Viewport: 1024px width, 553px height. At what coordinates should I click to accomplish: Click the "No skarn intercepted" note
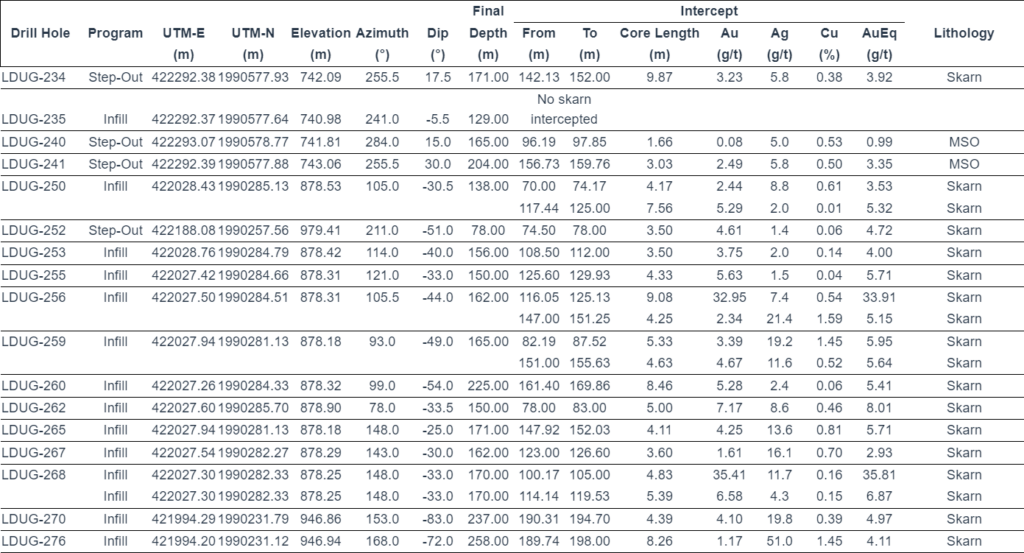566,108
